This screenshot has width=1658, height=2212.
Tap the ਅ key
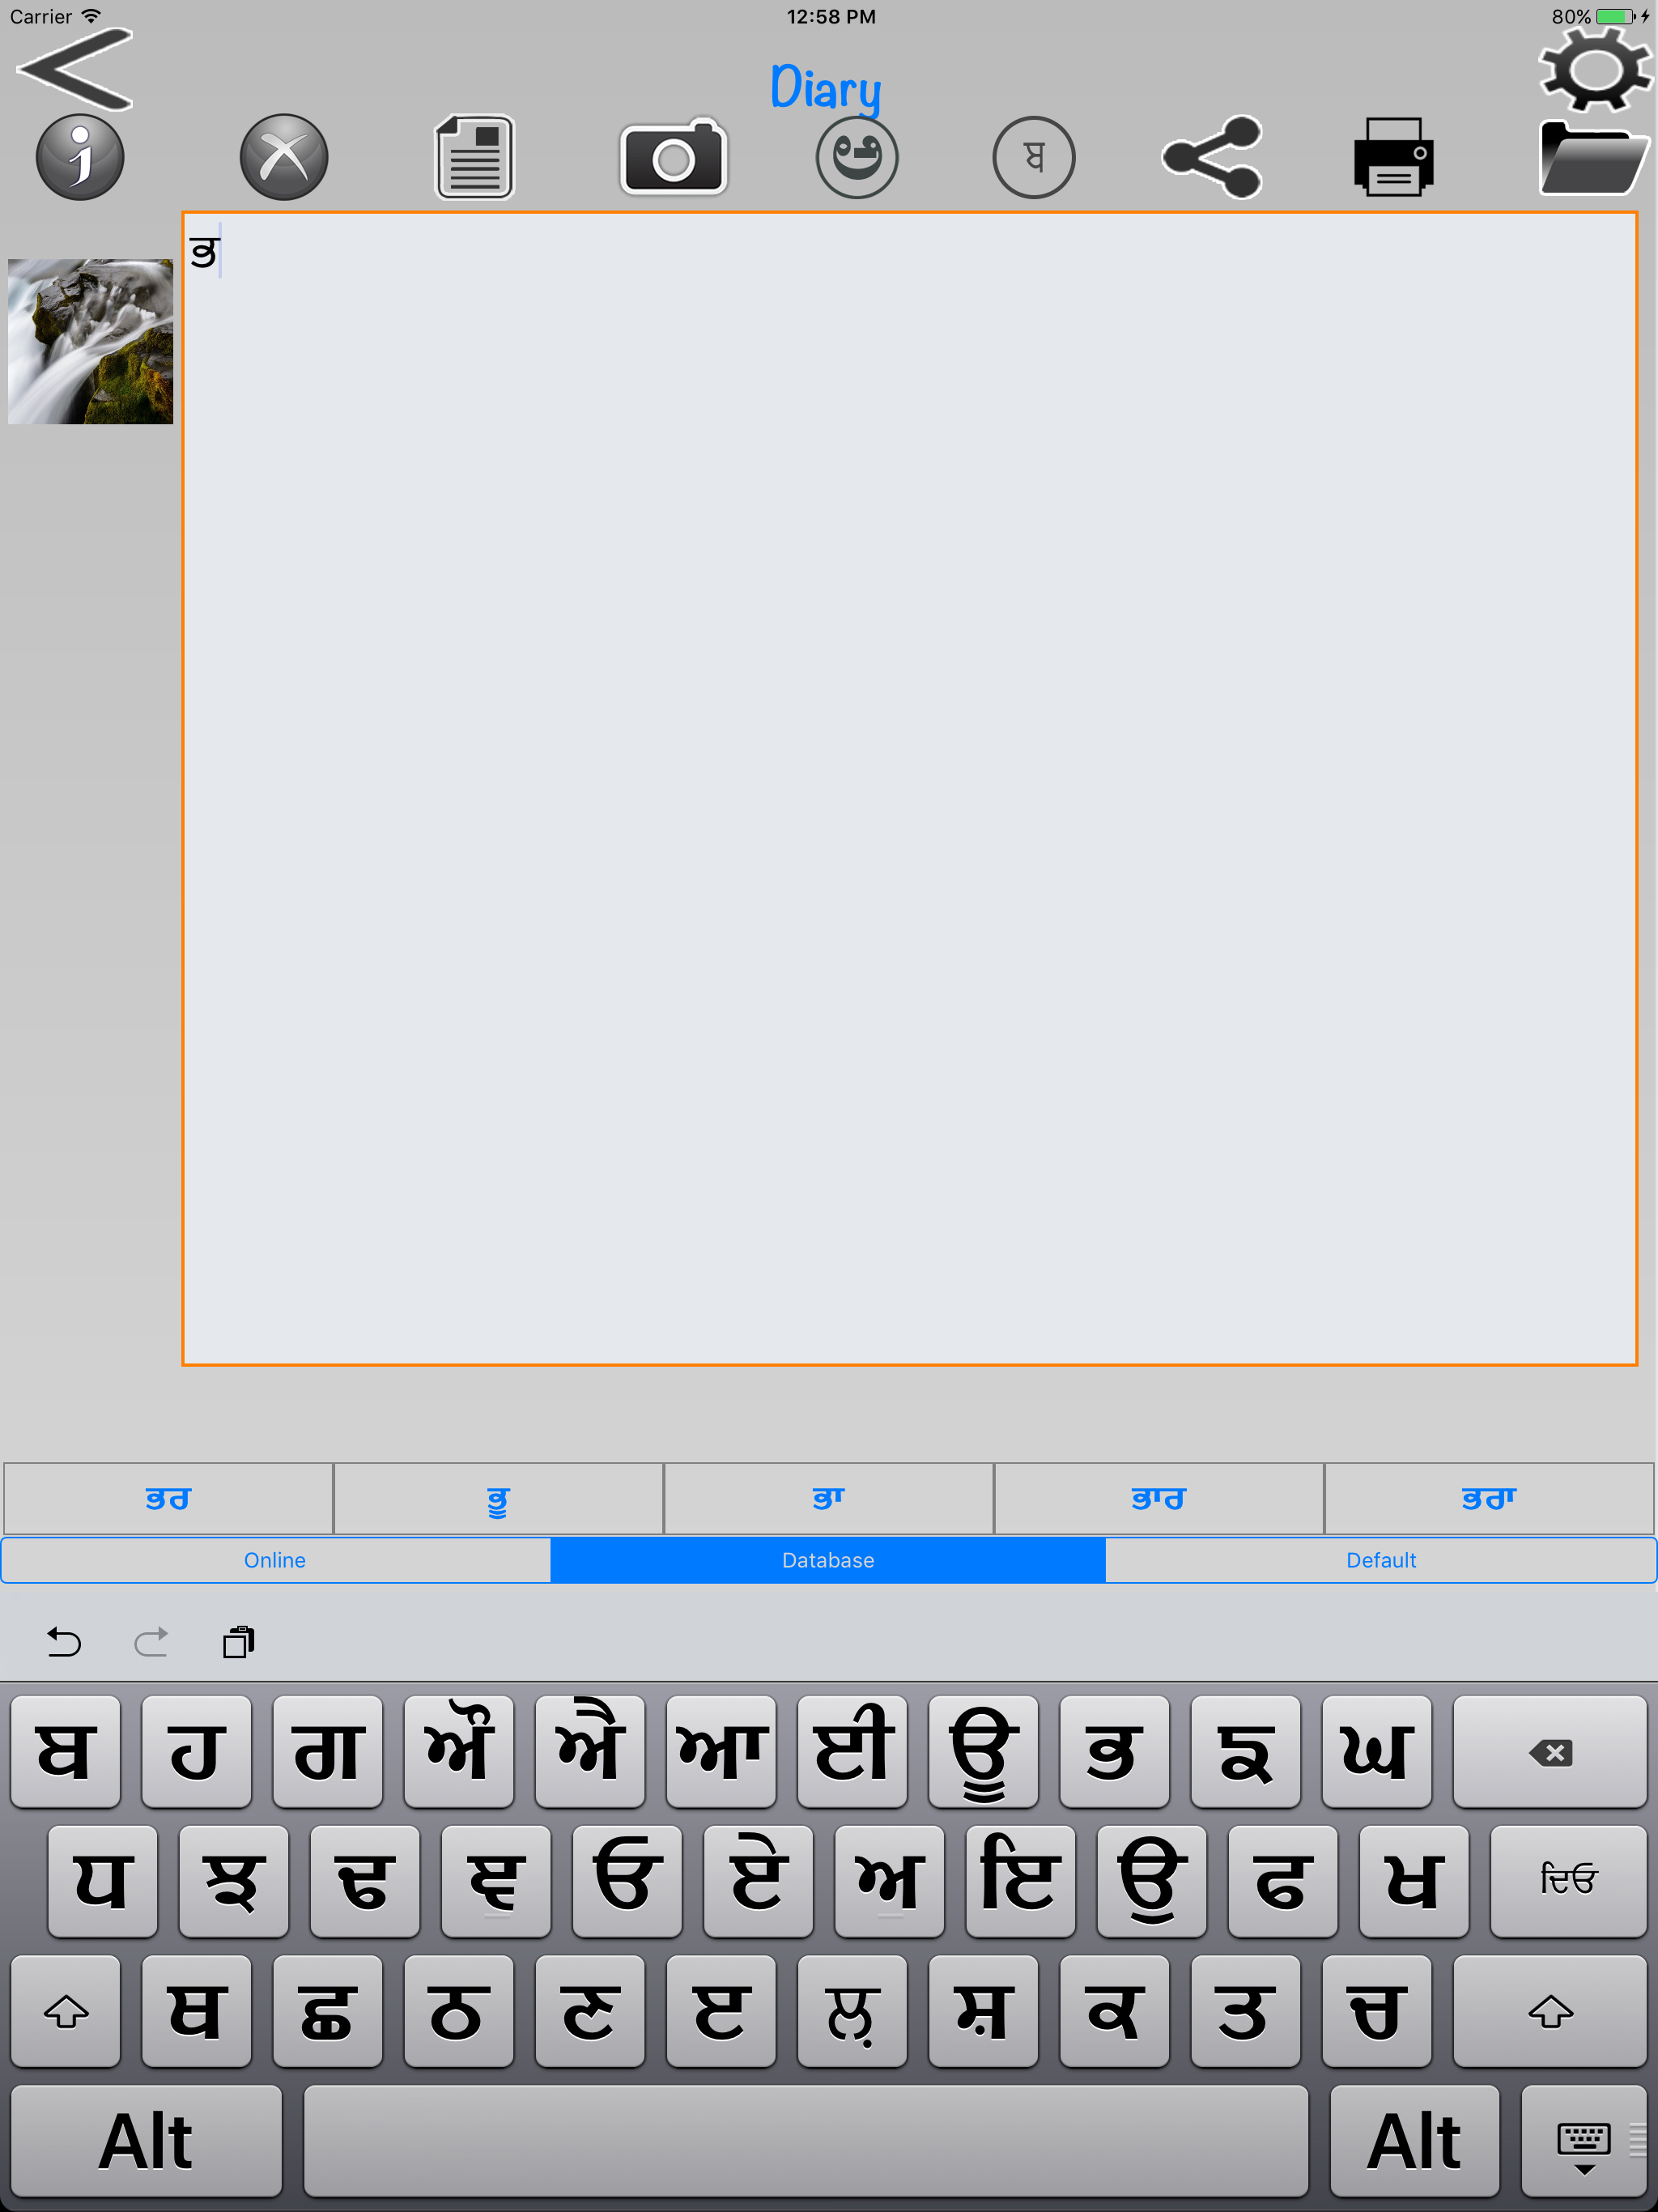click(x=889, y=1882)
